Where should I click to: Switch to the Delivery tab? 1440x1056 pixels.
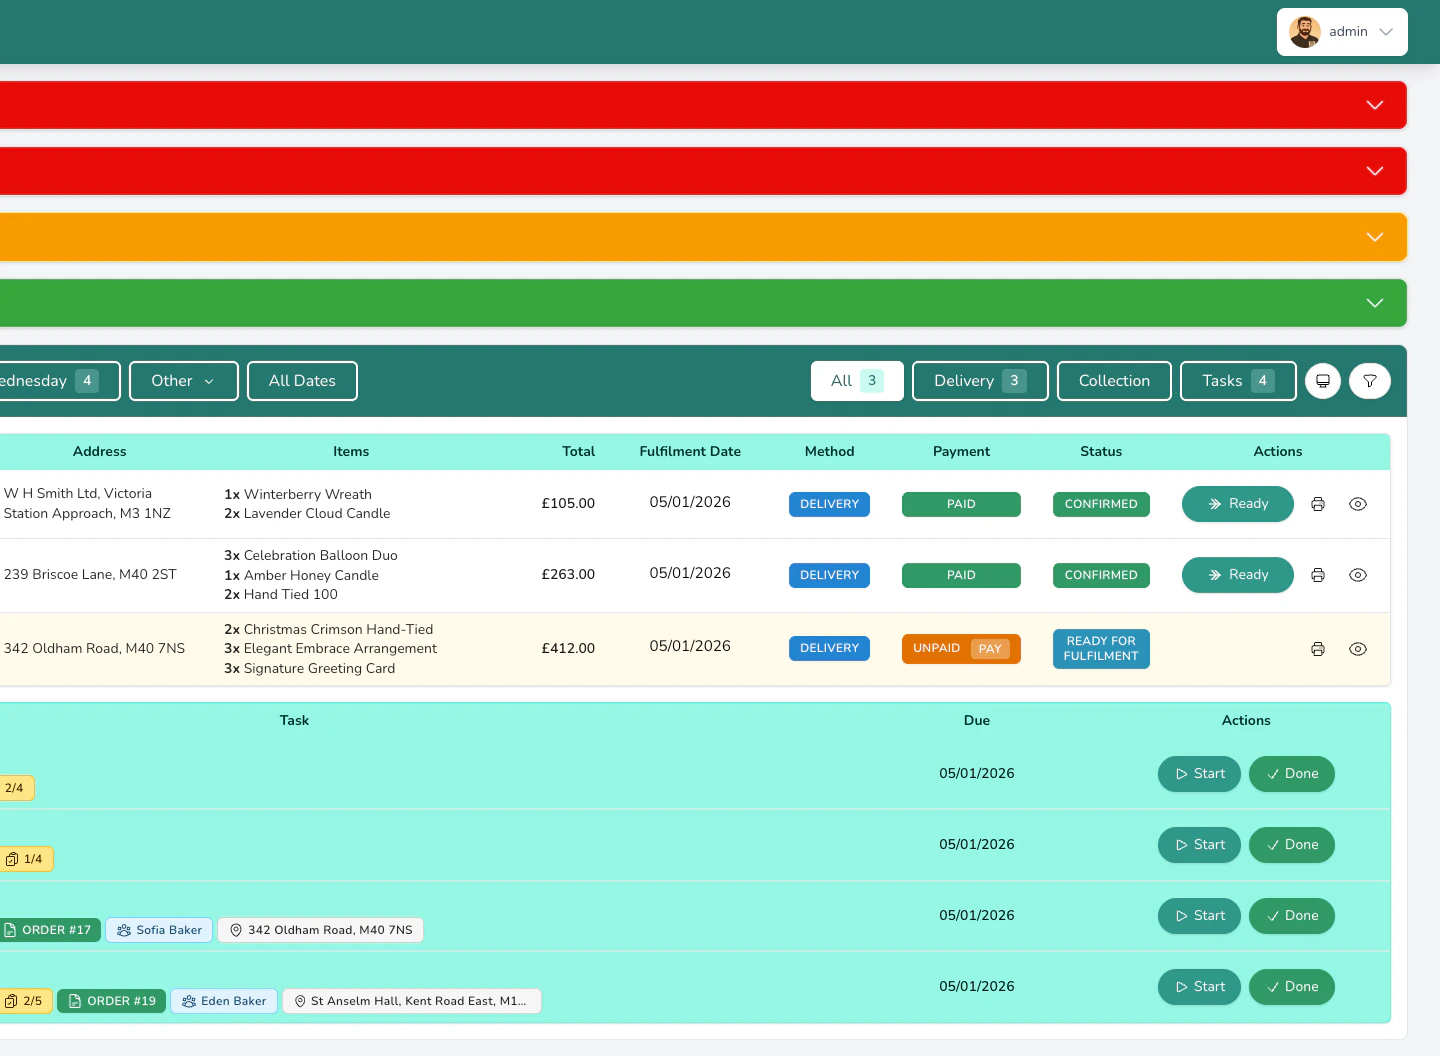pos(979,381)
